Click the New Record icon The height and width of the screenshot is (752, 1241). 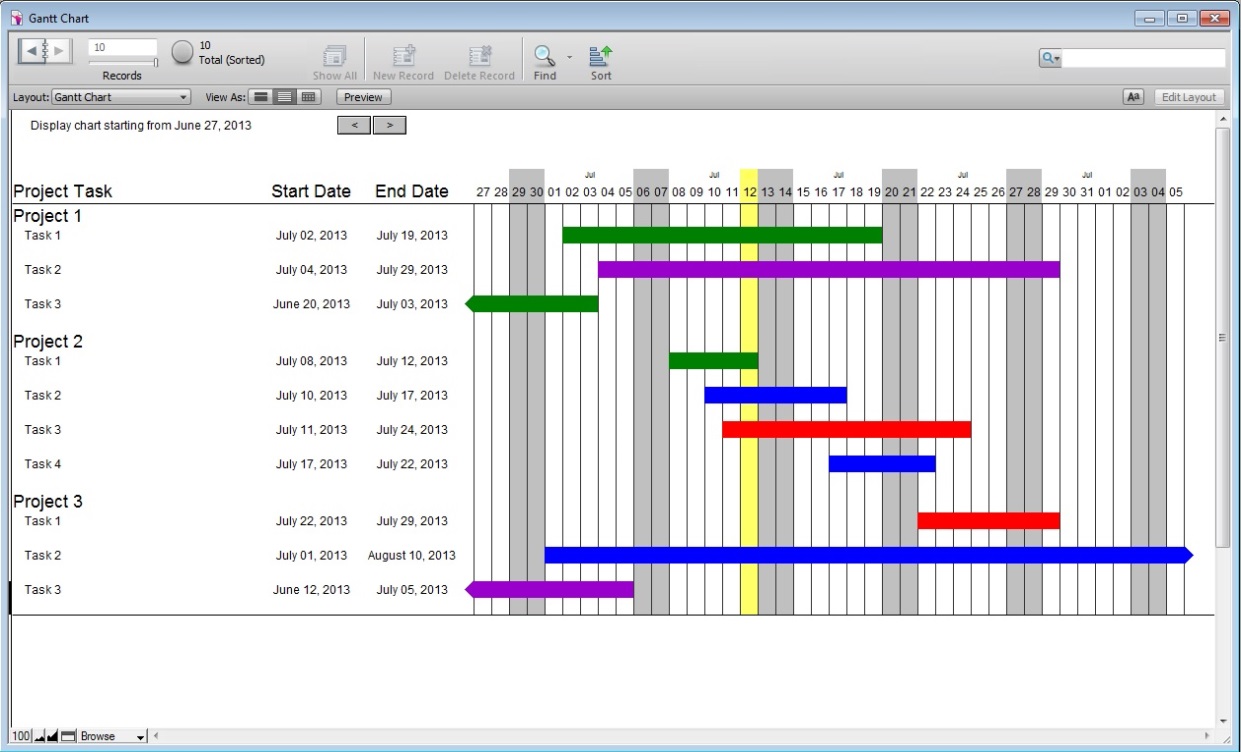404,56
